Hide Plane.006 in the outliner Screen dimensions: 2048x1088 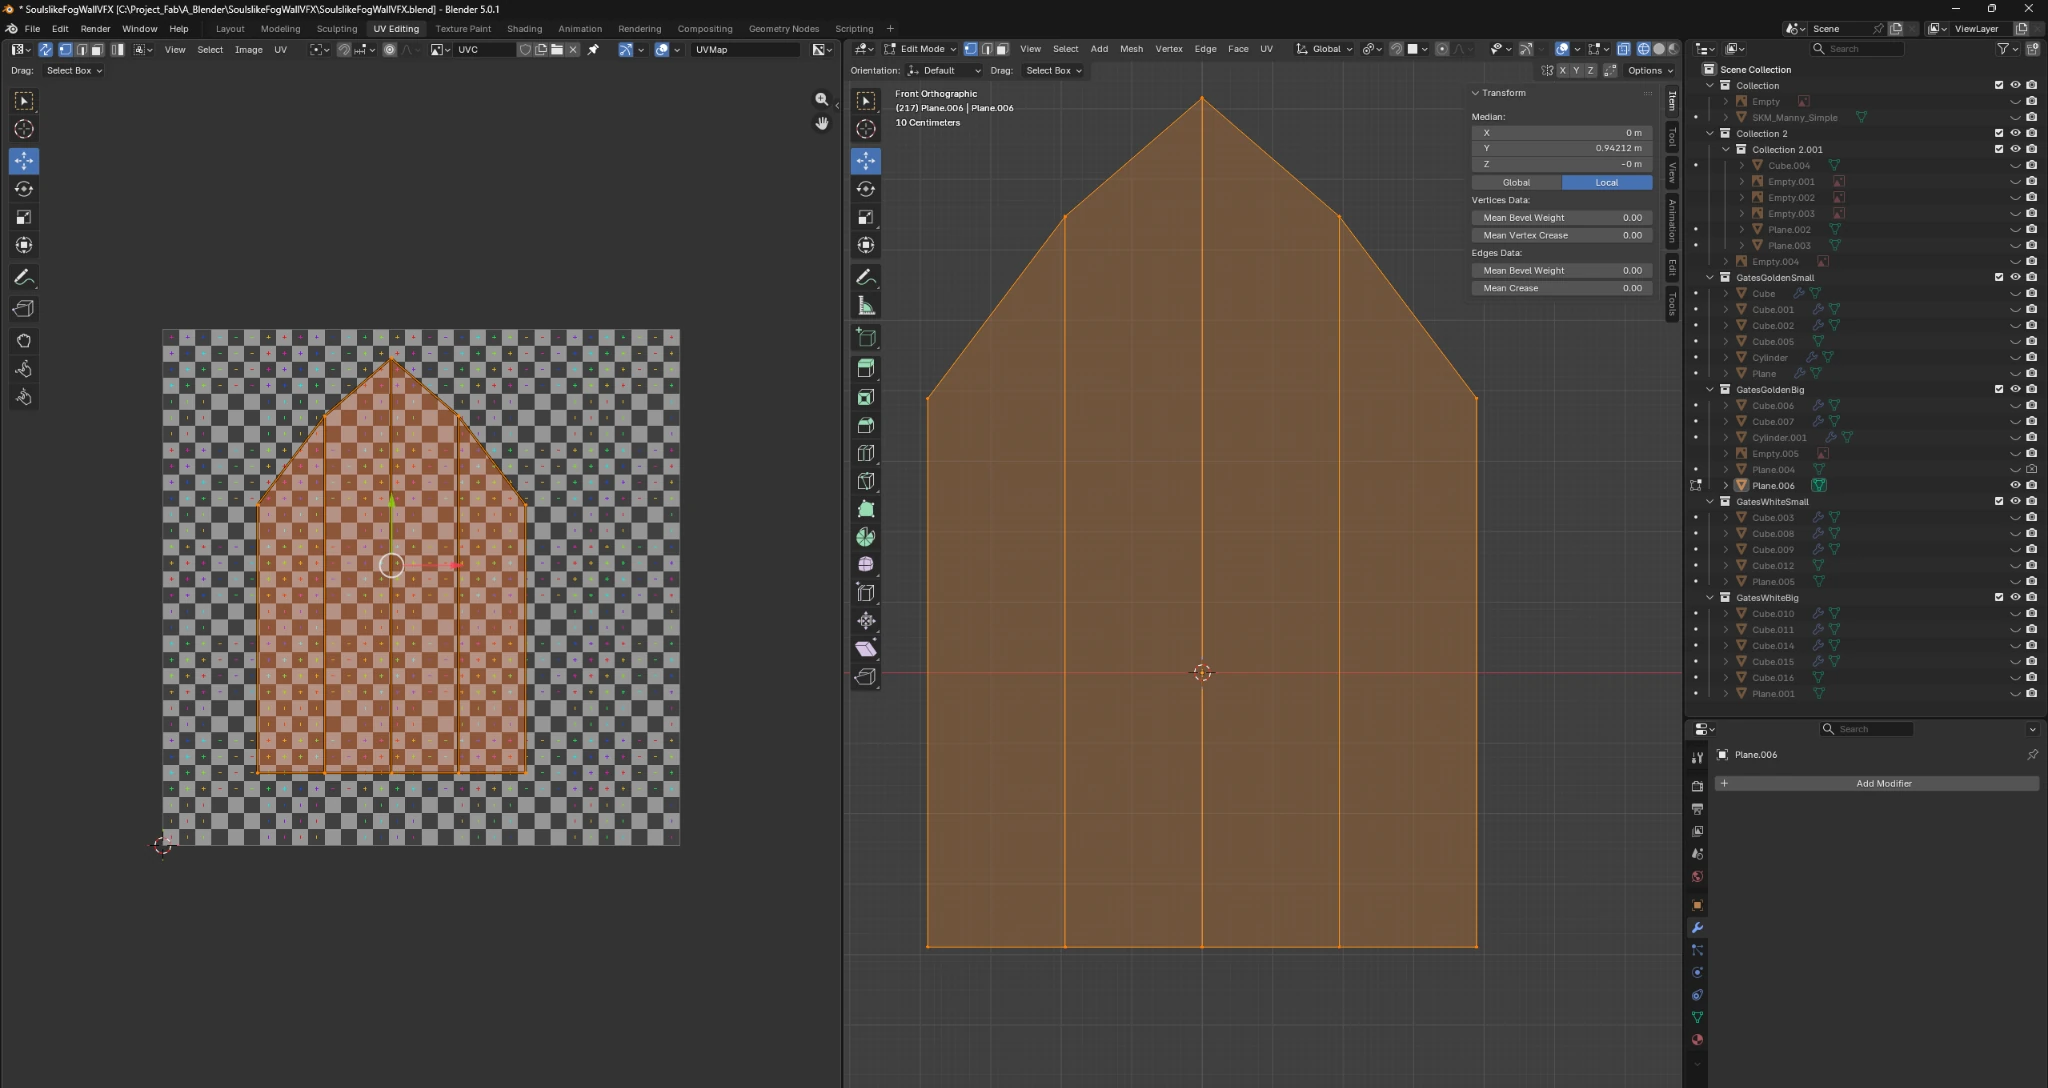click(x=2015, y=485)
